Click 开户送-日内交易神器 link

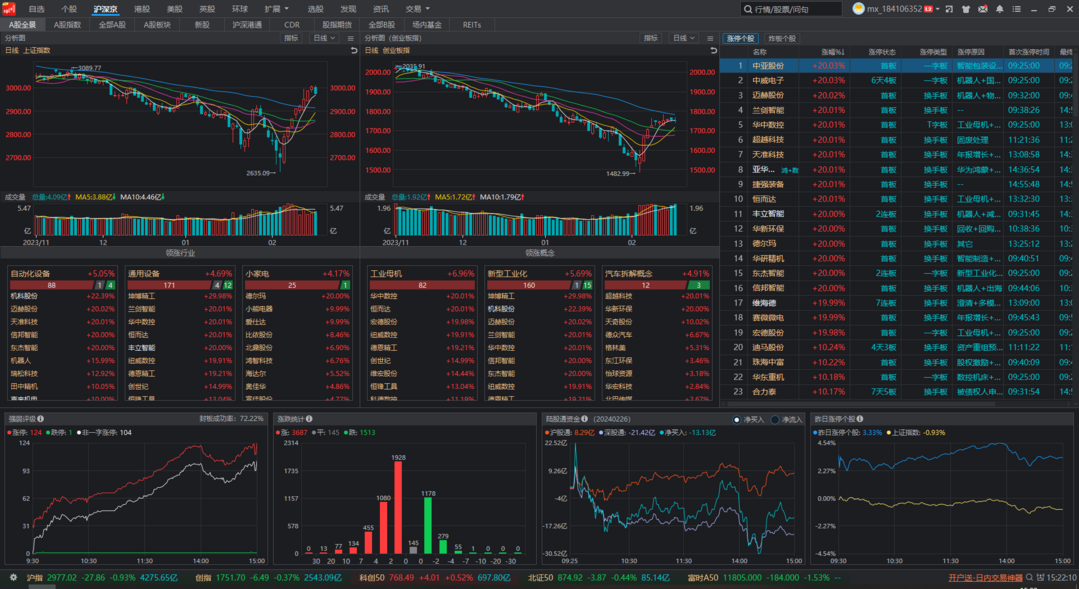(985, 578)
